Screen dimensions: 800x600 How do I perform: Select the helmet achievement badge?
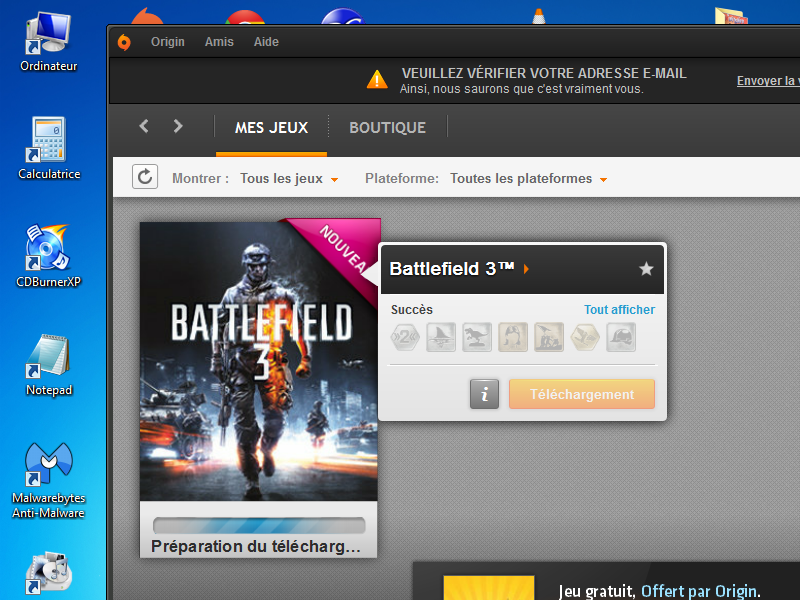pos(621,337)
